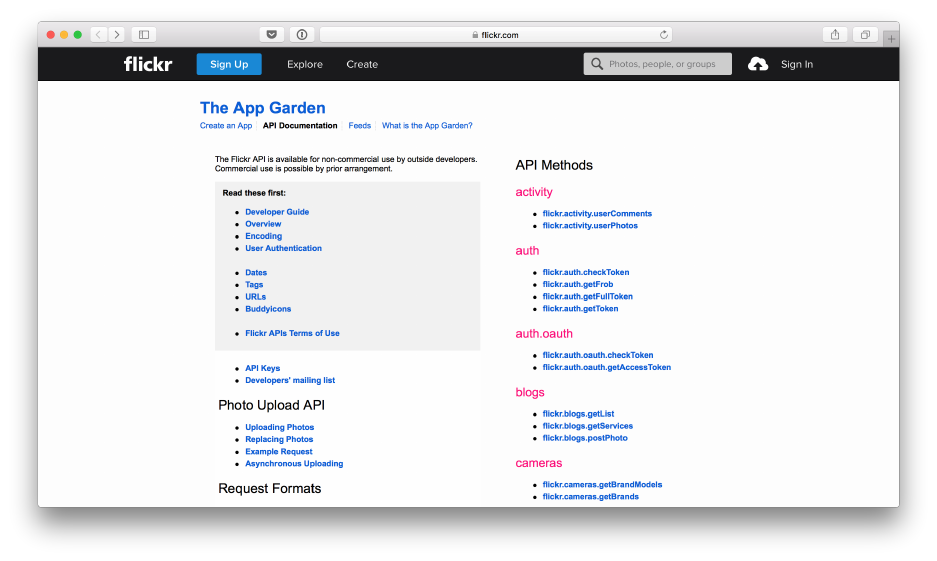Viewport: 937px width, 561px height.
Task: Click the 1Password extension icon
Action: [x=302, y=35]
